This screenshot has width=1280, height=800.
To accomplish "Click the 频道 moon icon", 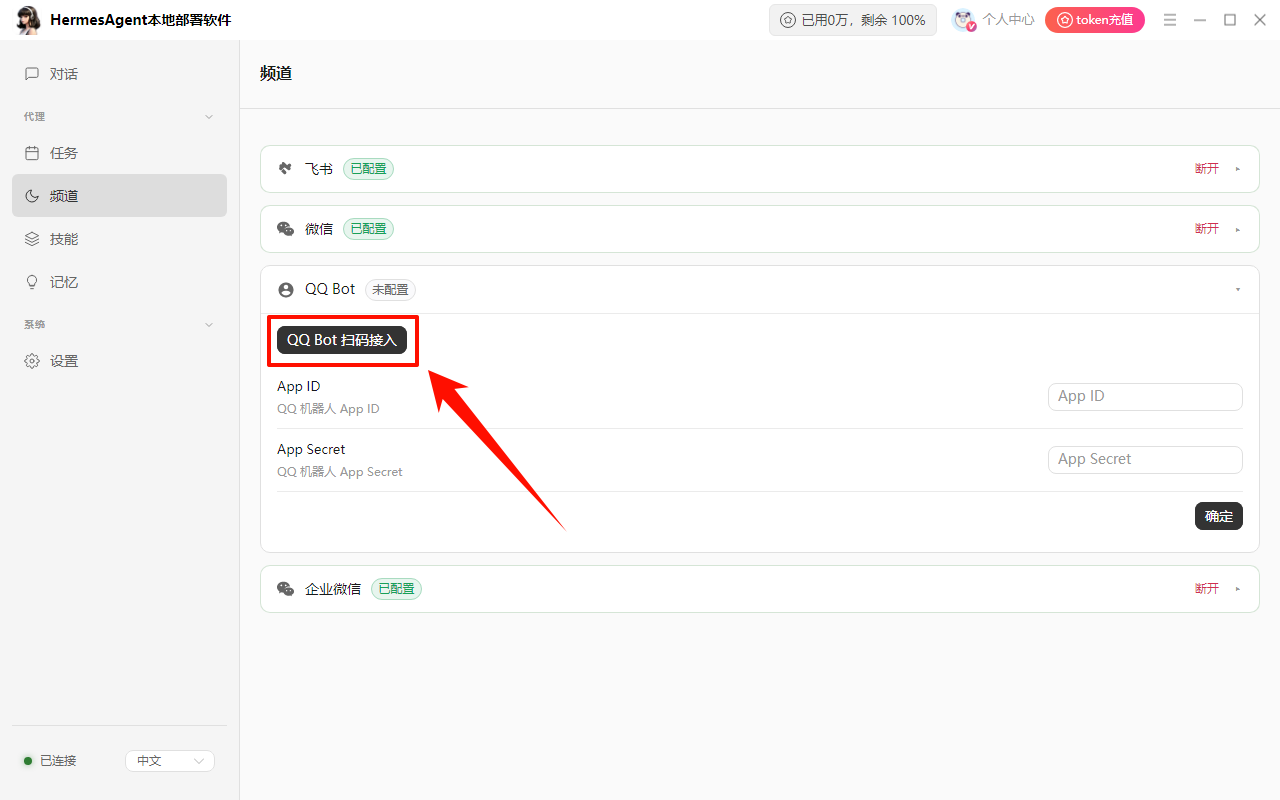I will tap(32, 196).
